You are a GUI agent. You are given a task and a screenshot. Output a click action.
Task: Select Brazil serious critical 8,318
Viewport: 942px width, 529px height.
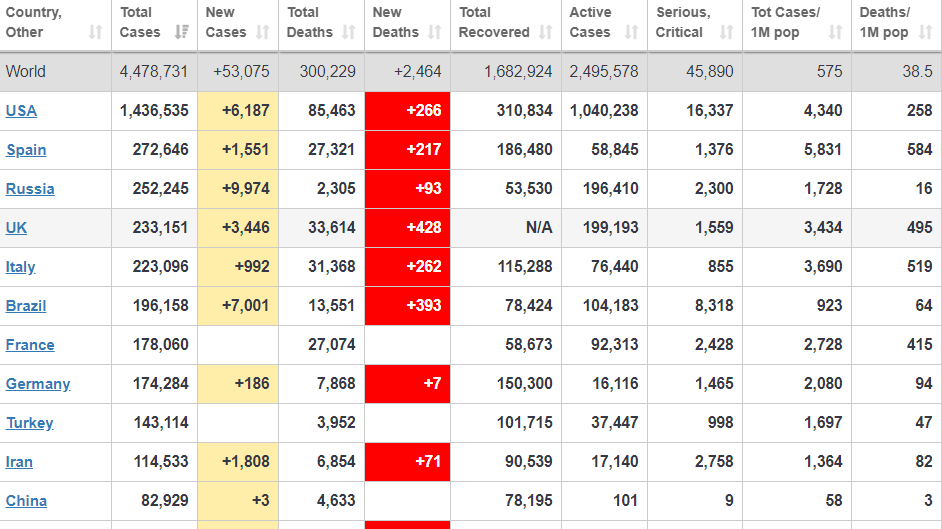(714, 306)
